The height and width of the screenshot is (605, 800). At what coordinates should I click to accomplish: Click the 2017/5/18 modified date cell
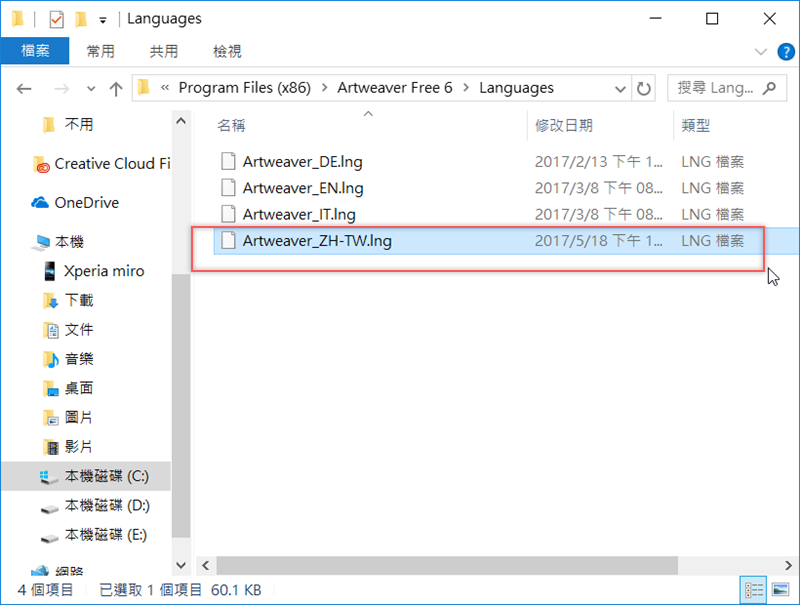598,241
